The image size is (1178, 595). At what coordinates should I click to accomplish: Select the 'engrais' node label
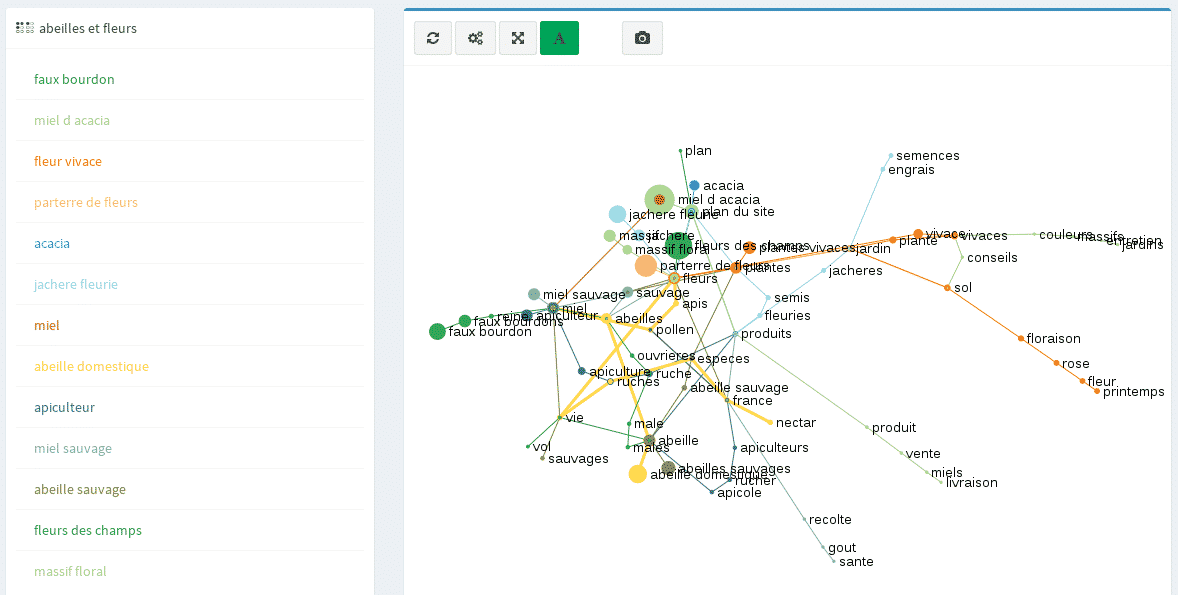point(911,170)
